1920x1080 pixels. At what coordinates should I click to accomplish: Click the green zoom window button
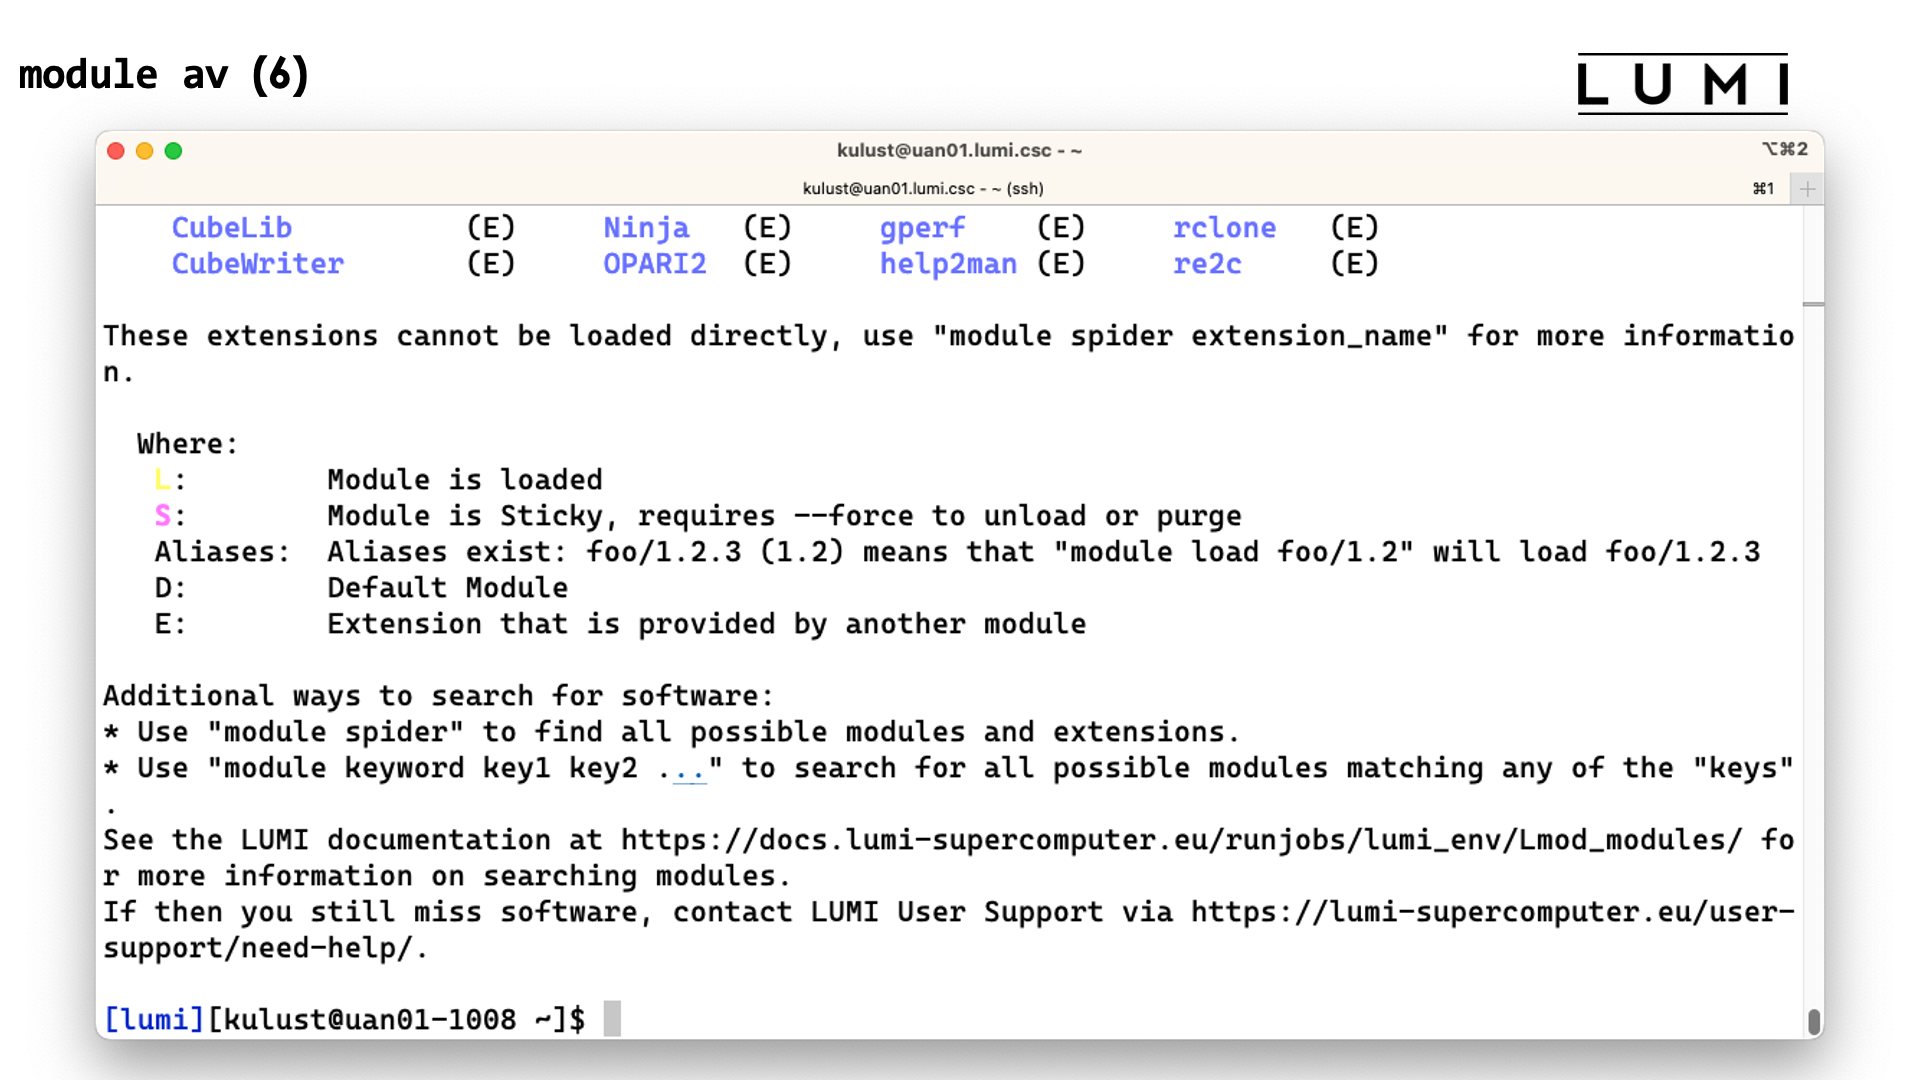[x=173, y=151]
